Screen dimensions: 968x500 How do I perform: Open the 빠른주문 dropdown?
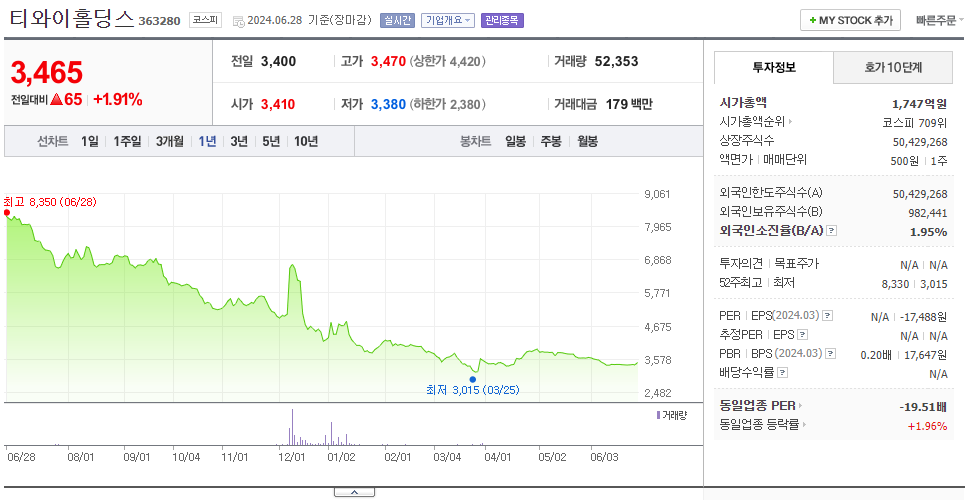tap(940, 20)
